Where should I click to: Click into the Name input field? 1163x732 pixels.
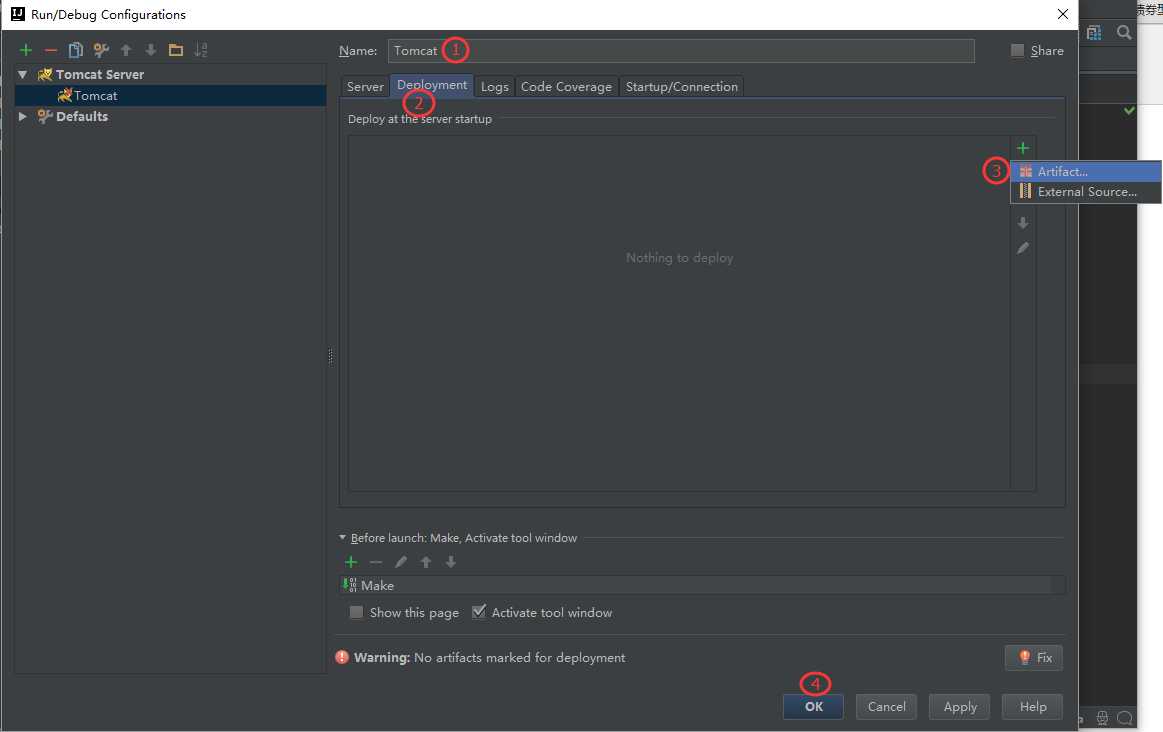click(x=681, y=50)
